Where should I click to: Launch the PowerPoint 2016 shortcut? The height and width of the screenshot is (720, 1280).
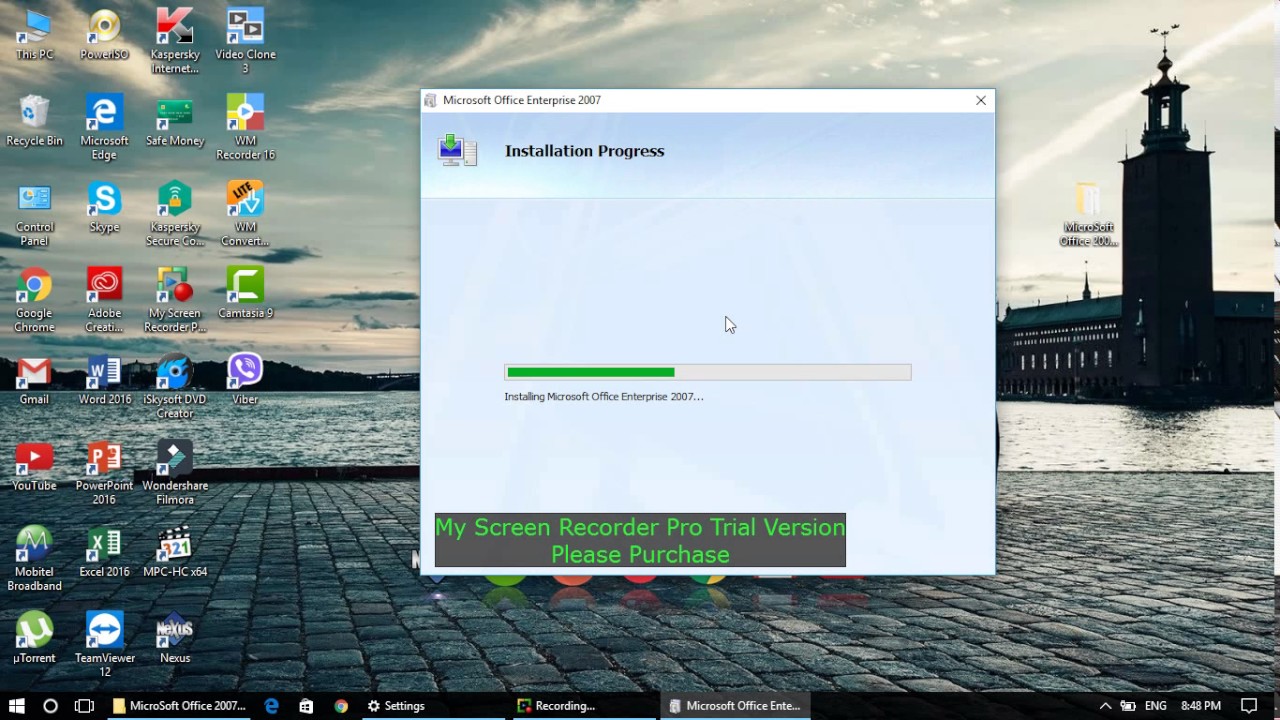click(x=104, y=472)
